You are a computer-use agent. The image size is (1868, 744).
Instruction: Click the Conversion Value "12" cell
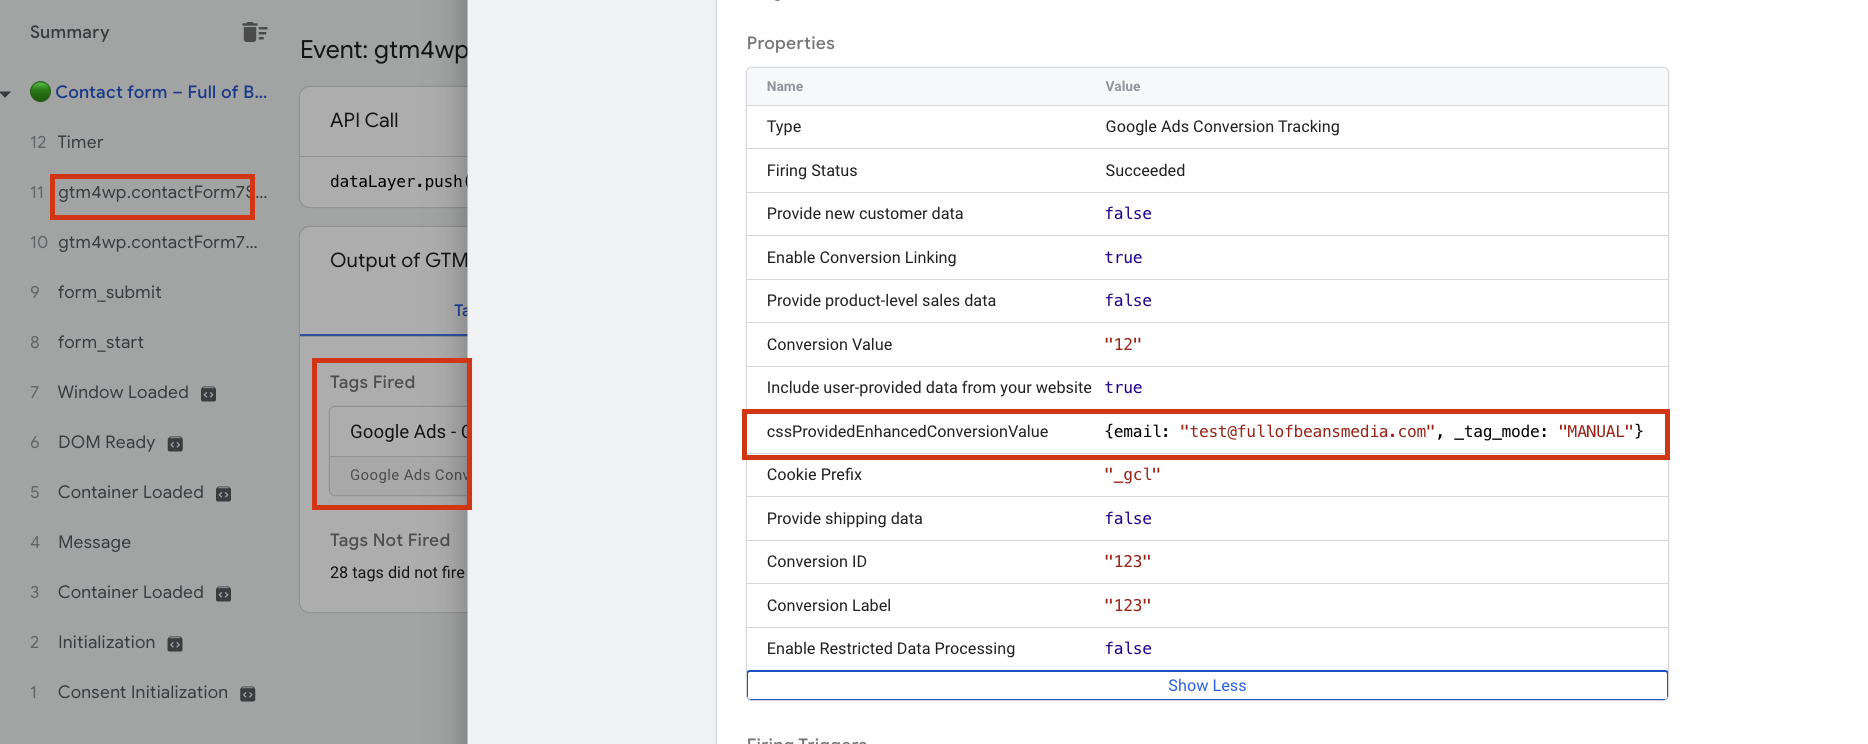click(1123, 344)
